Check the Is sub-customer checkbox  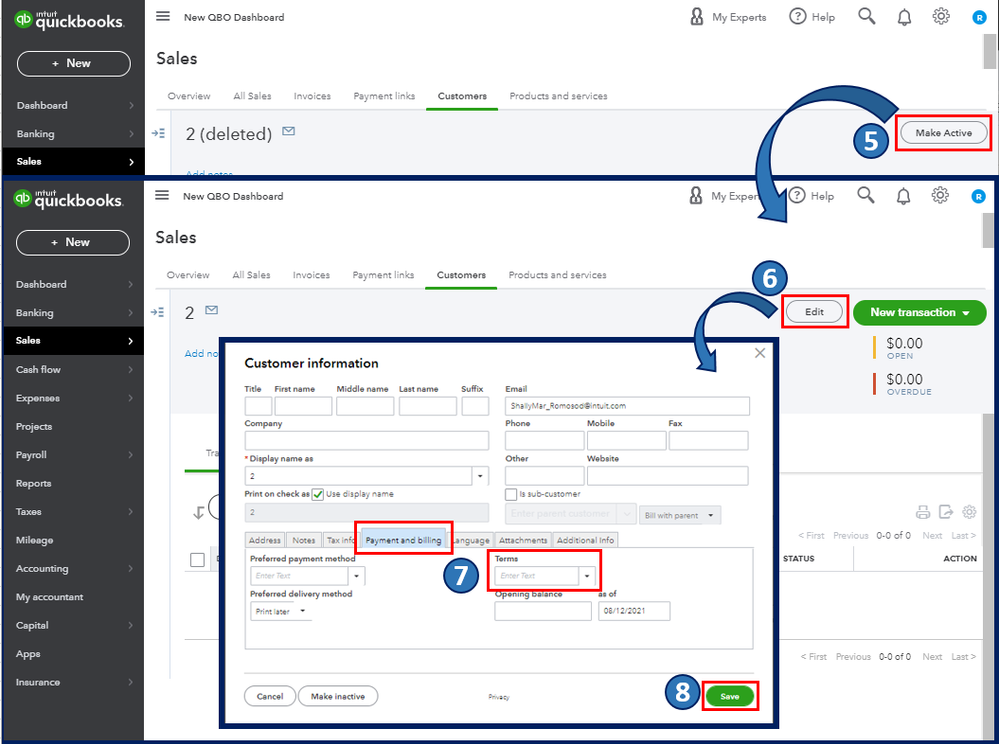[510, 494]
